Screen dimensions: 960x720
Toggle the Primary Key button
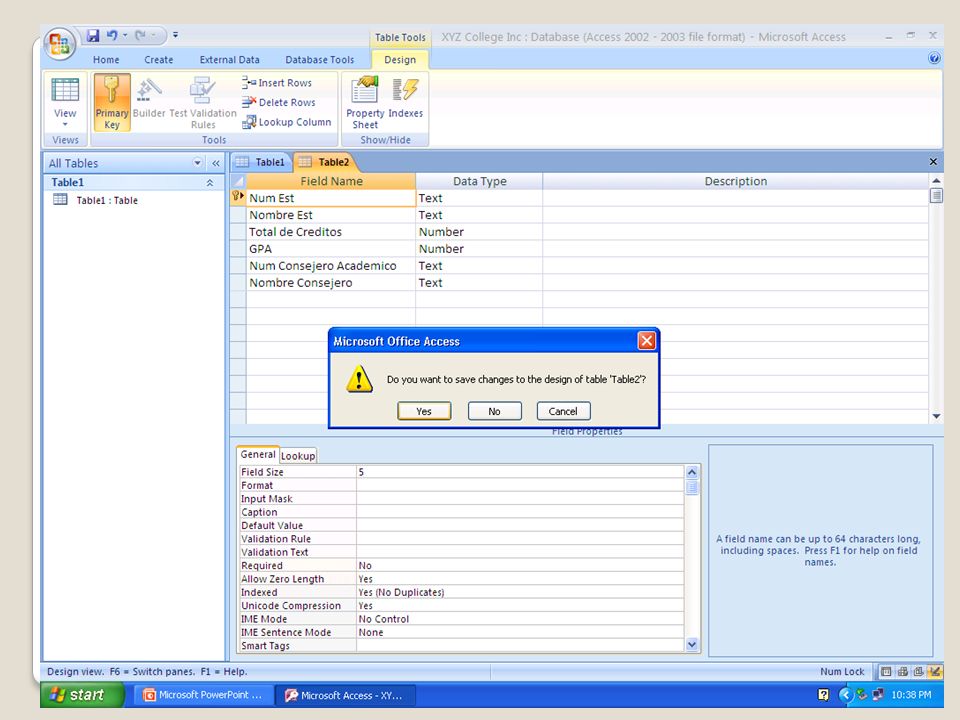tap(112, 102)
